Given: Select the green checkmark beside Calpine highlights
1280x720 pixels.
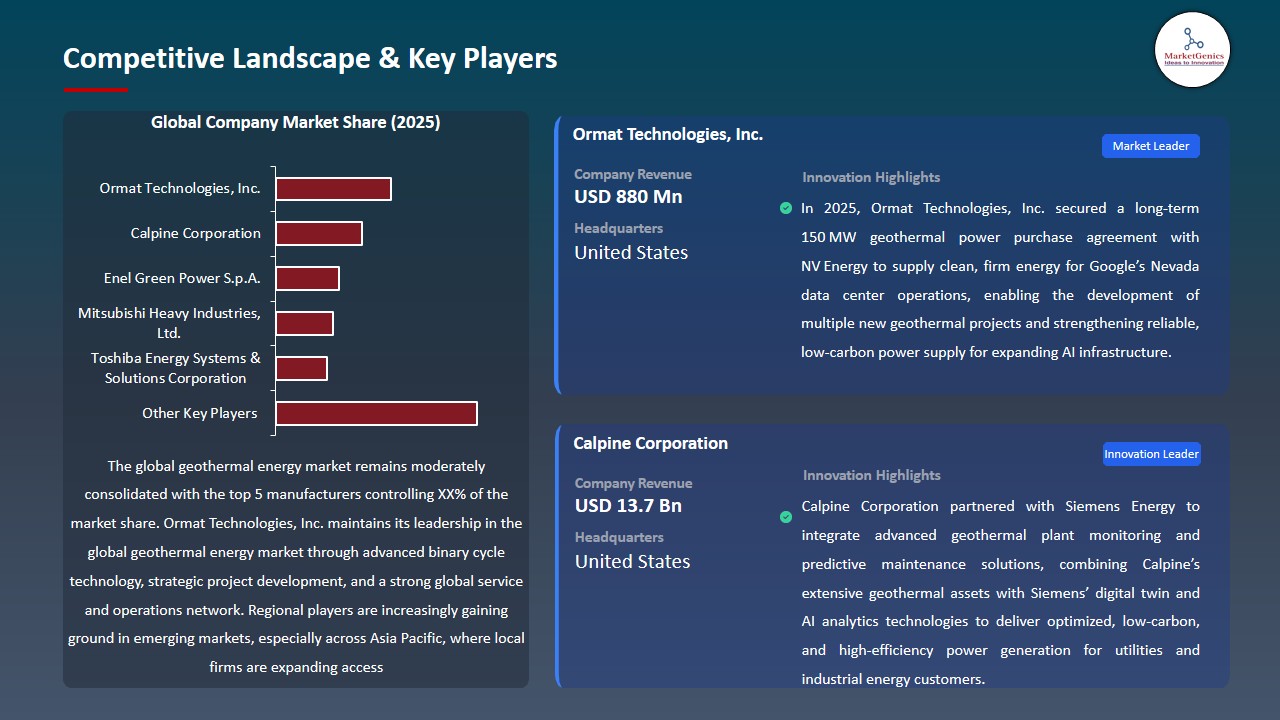Looking at the screenshot, I should click(x=786, y=517).
